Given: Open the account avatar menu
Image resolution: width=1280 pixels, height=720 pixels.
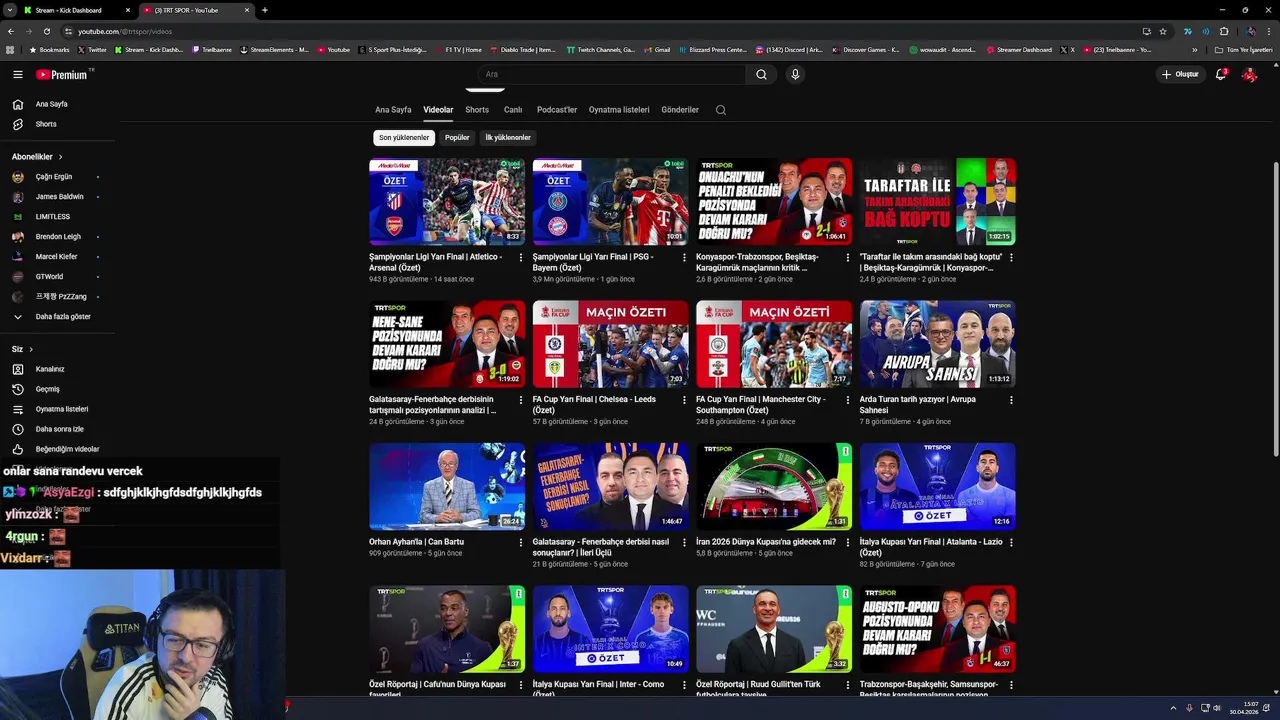Looking at the screenshot, I should [x=1249, y=74].
